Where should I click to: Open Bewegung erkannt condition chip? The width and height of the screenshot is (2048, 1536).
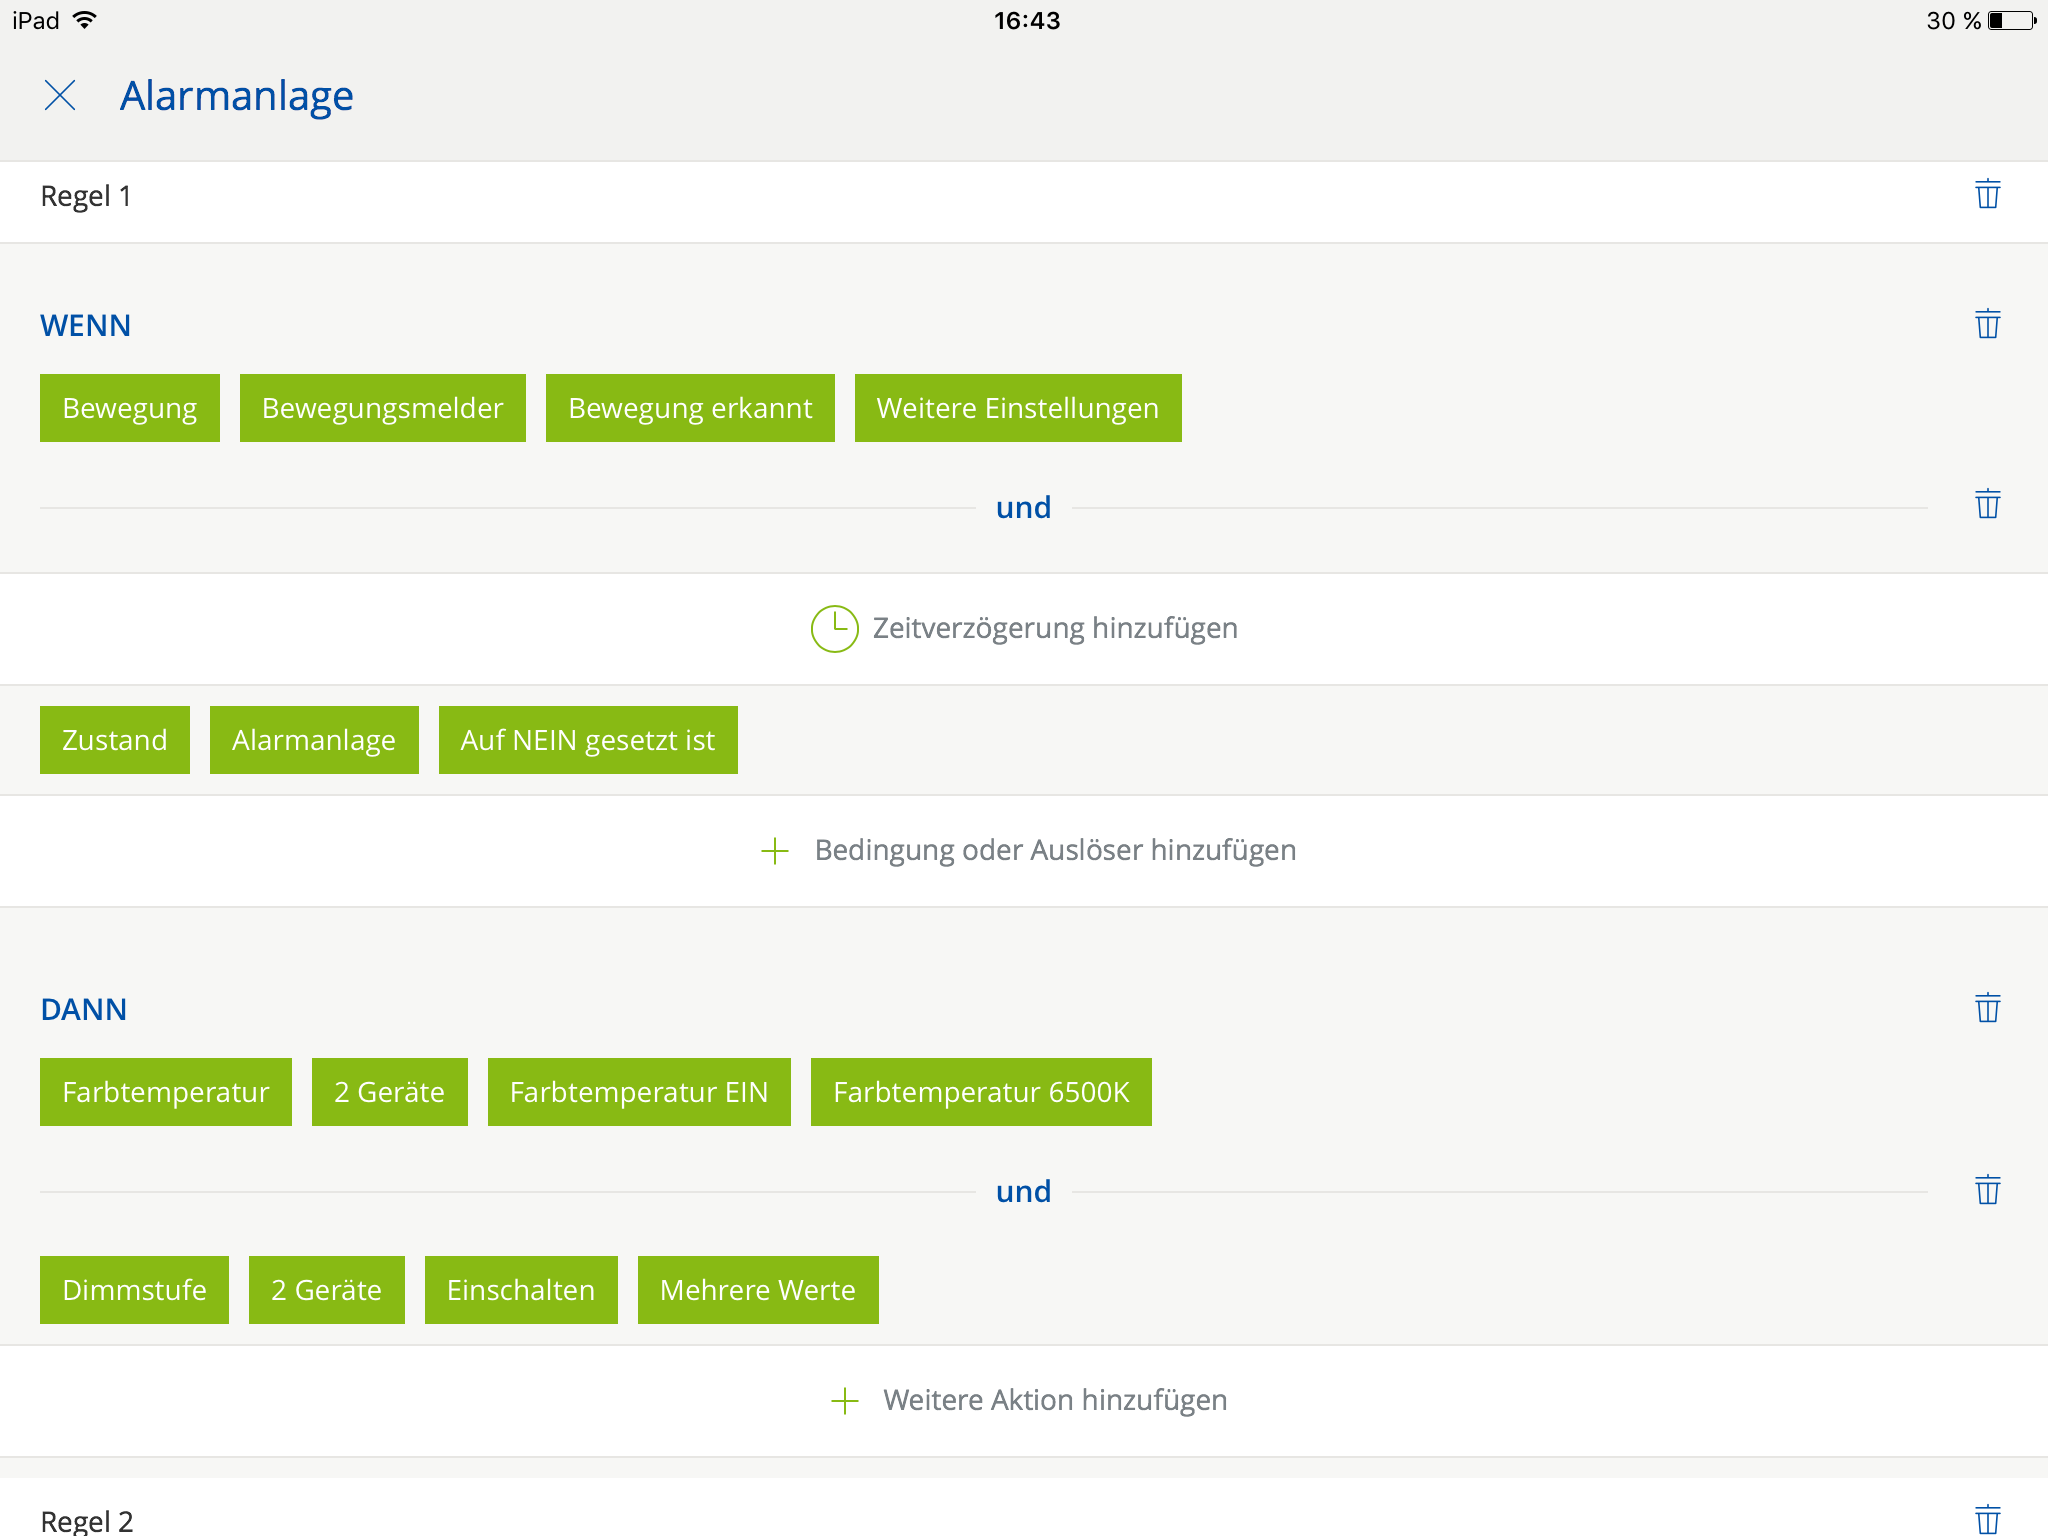tap(690, 408)
